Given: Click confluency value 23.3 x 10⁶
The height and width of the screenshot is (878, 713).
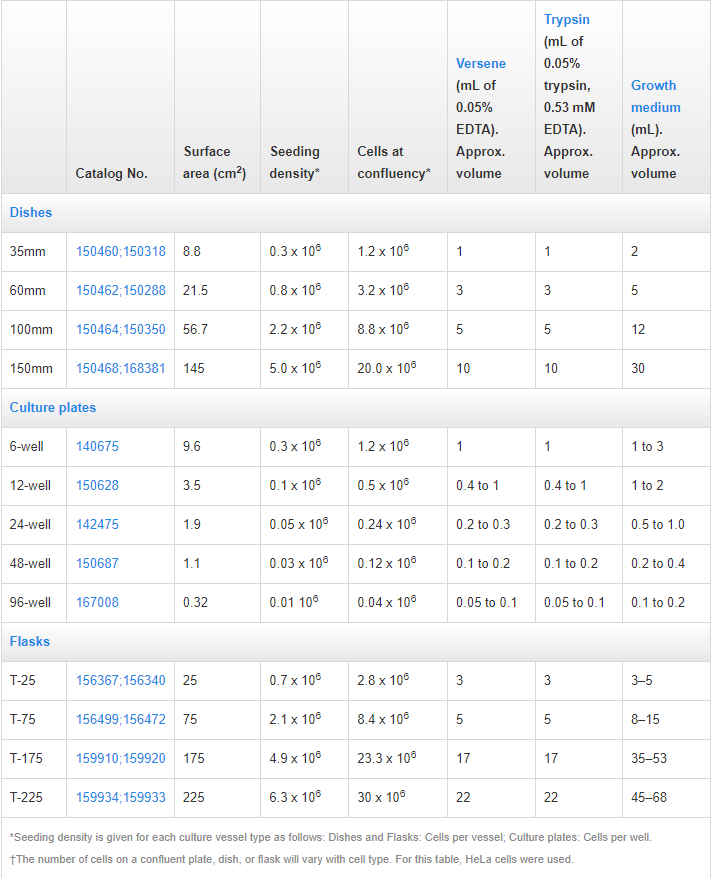Looking at the screenshot, I should pyautogui.click(x=387, y=758).
